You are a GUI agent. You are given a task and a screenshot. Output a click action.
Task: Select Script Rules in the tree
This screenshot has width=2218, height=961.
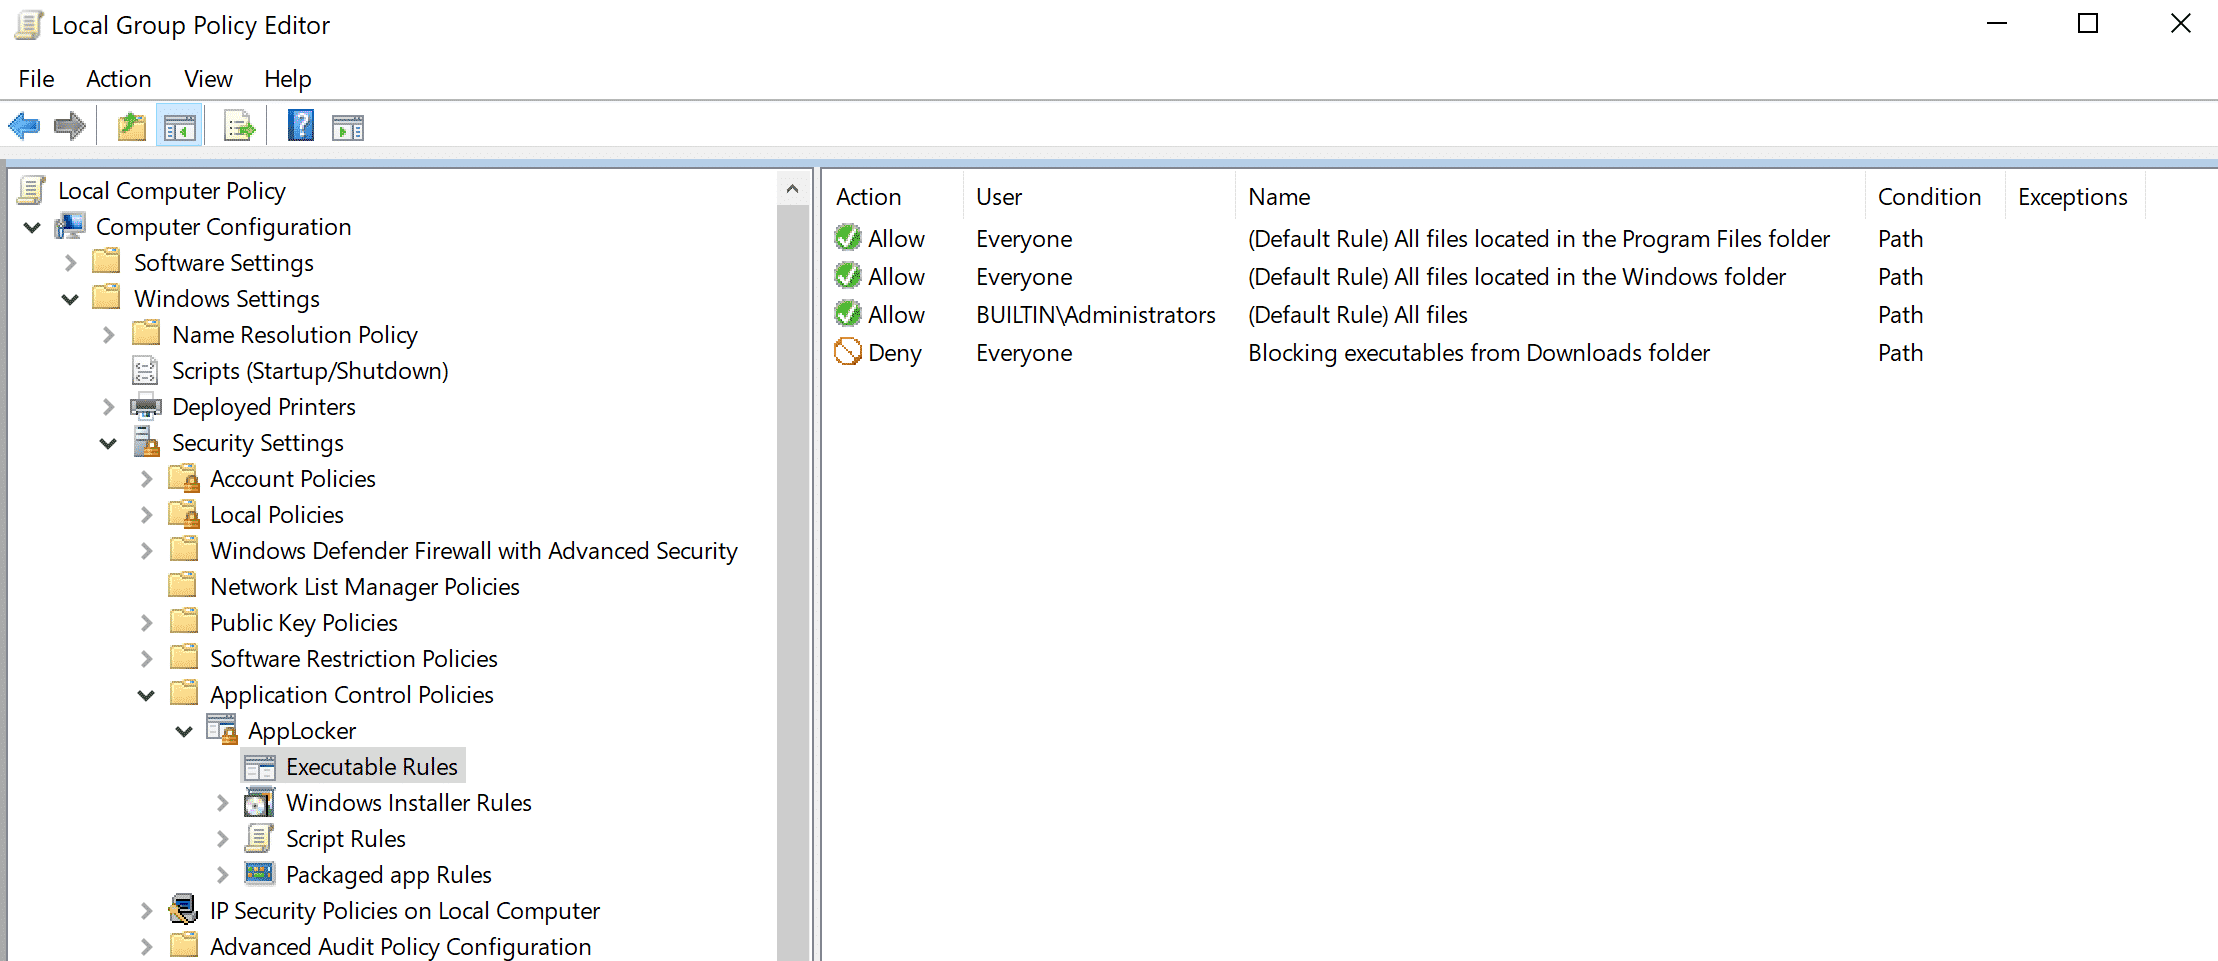345,839
